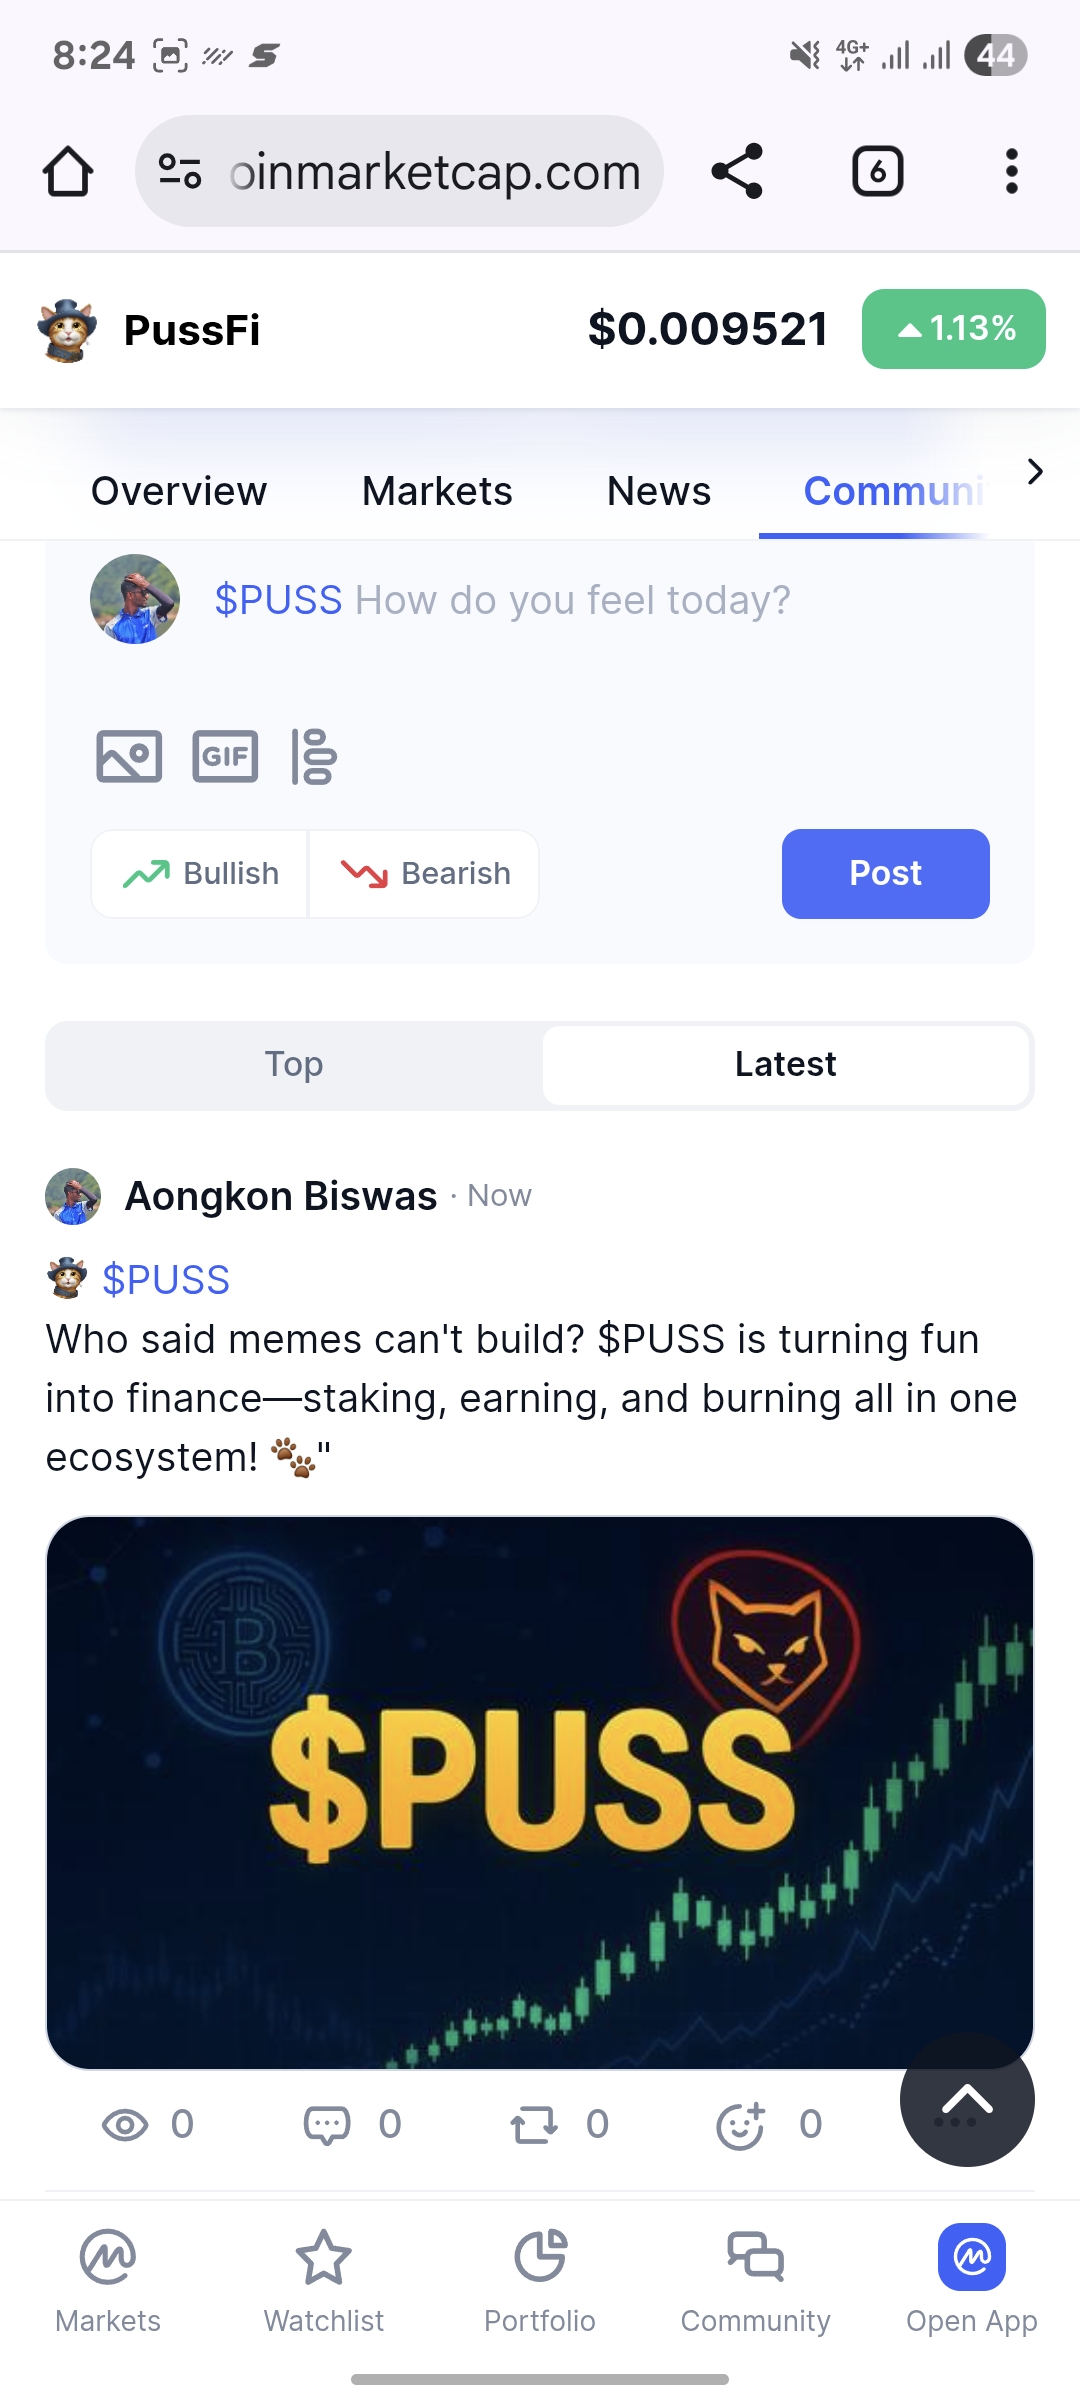The width and height of the screenshot is (1080, 2400).
Task: Add a GIF to the post
Action: click(225, 756)
